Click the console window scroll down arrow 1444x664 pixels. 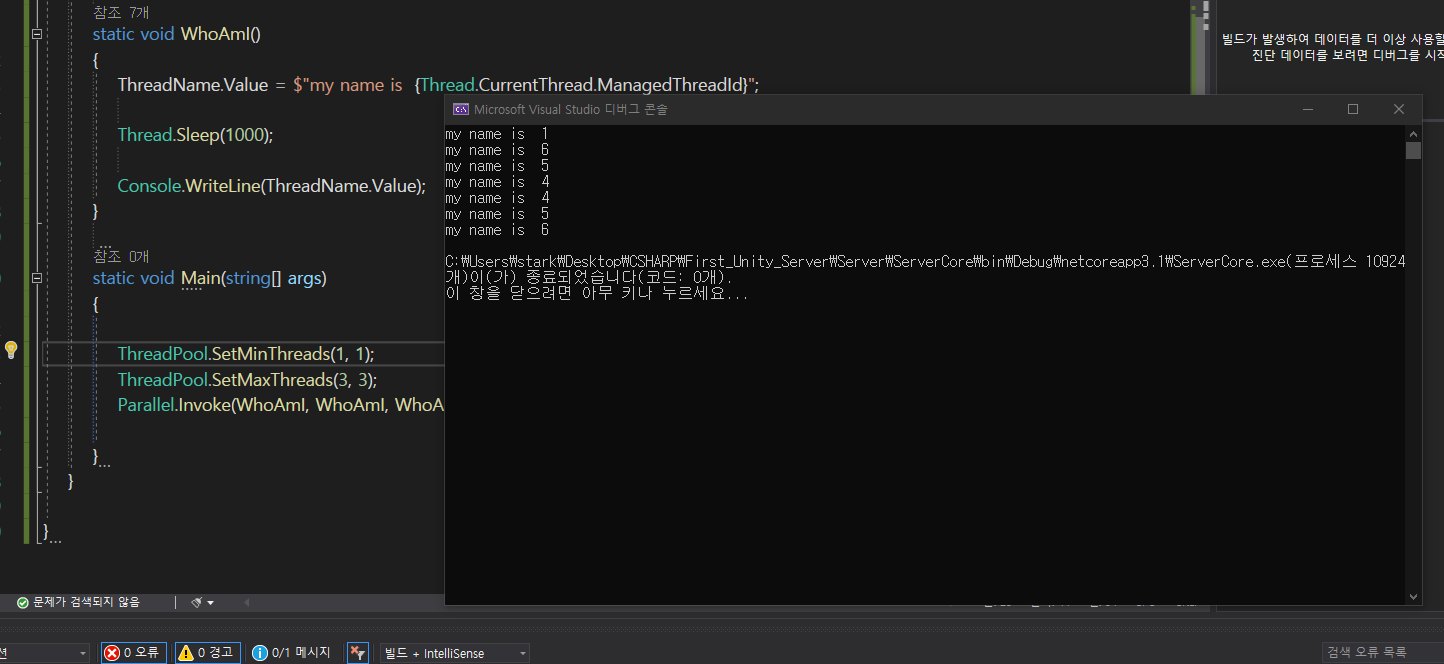pyautogui.click(x=1413, y=596)
